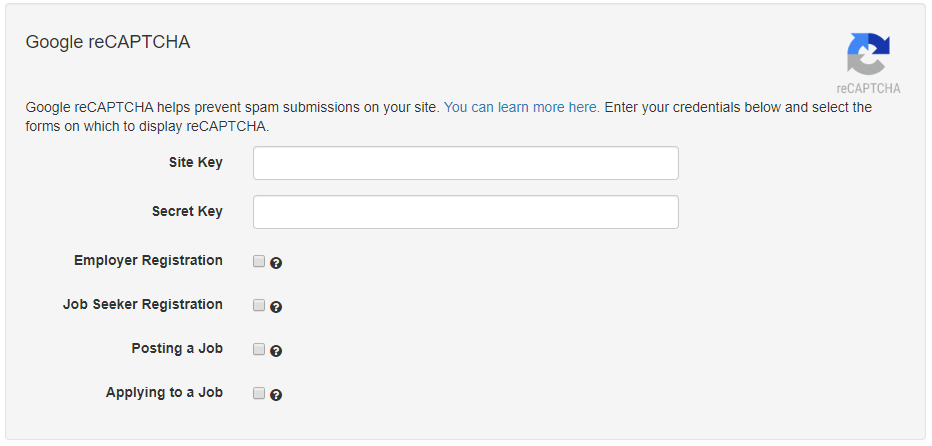Click the help icon beside Job Seeker Registration
The image size is (932, 446).
[276, 307]
